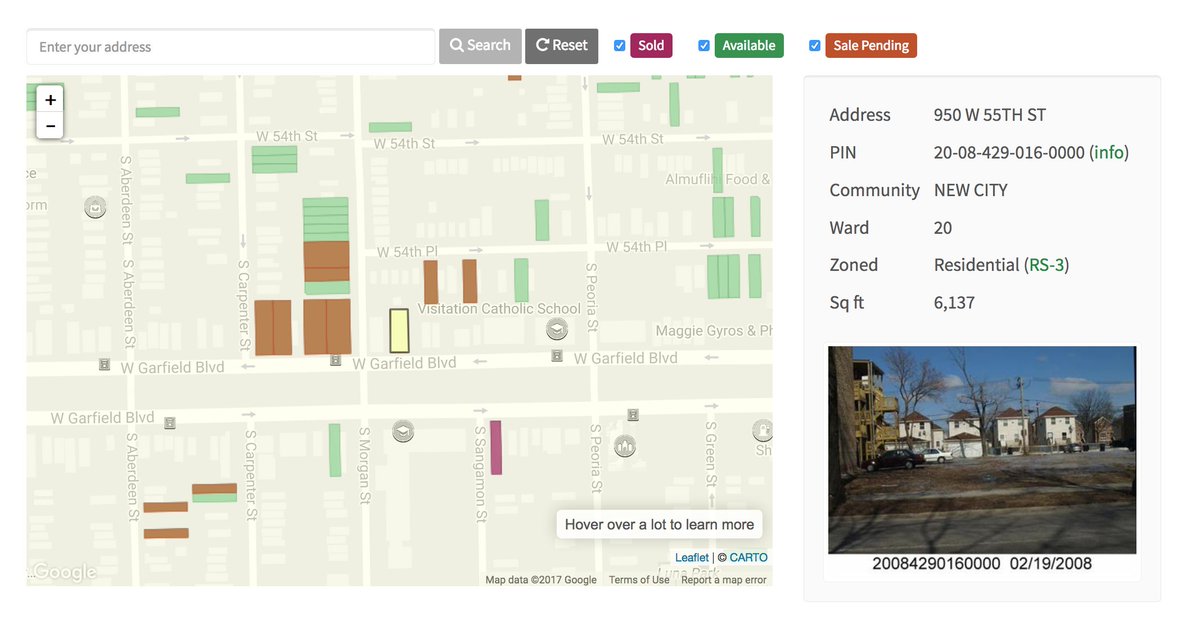Open the Leaflet attribution link
This screenshot has width=1200, height=625.
[x=692, y=558]
